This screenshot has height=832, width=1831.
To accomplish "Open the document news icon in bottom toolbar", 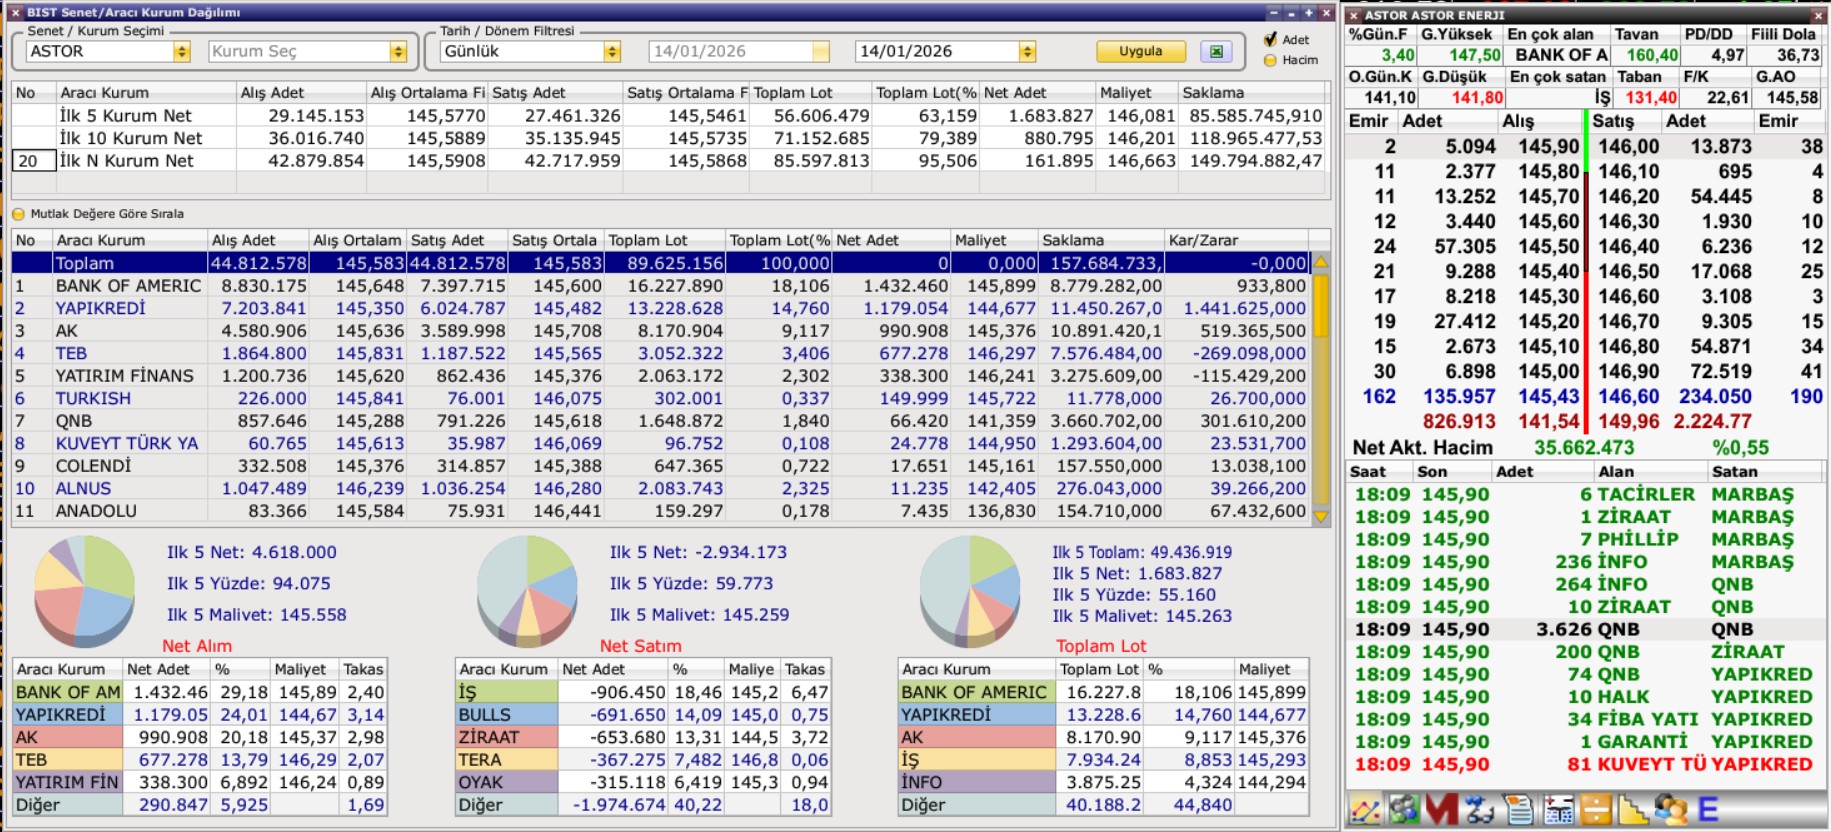I will tap(1518, 809).
